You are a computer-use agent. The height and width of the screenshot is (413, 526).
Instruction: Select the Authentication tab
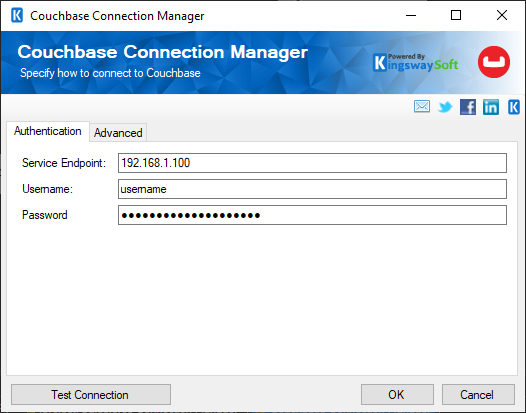[48, 131]
